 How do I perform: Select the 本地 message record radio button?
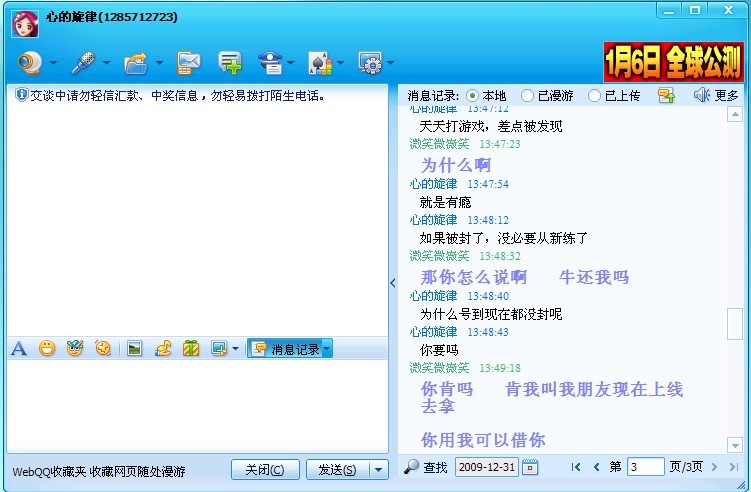[473, 96]
